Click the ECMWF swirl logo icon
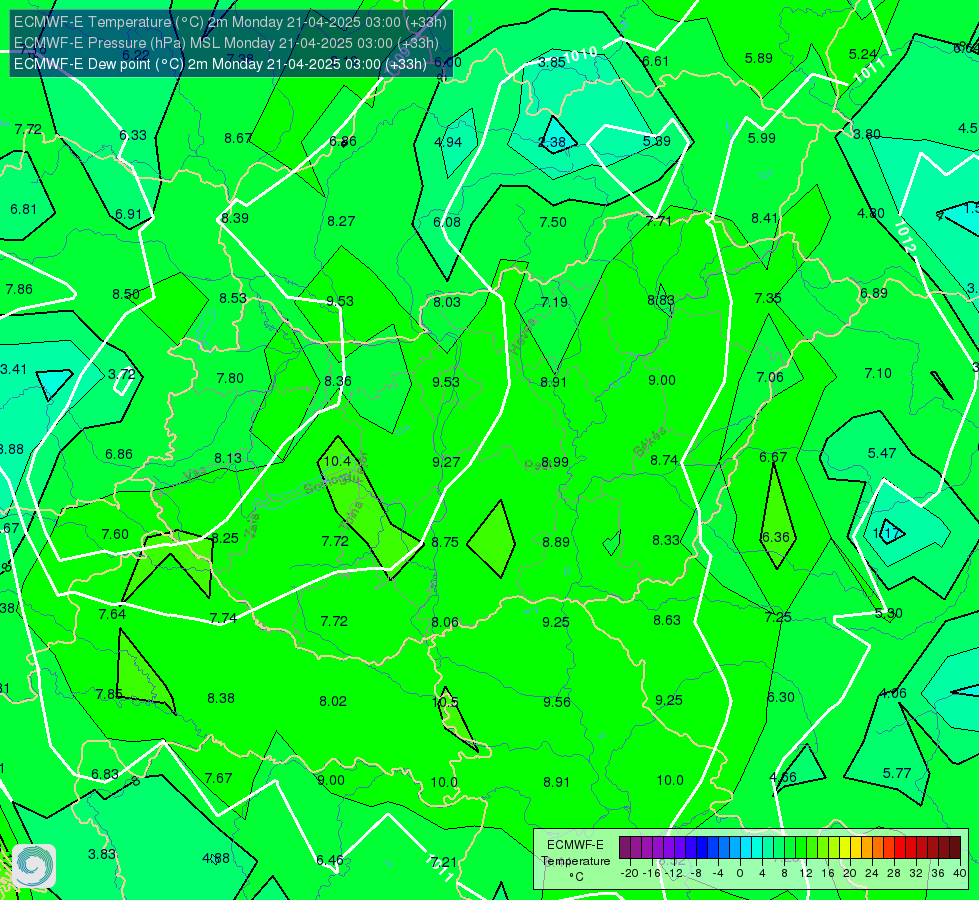Viewport: 979px width, 900px height. click(x=34, y=866)
